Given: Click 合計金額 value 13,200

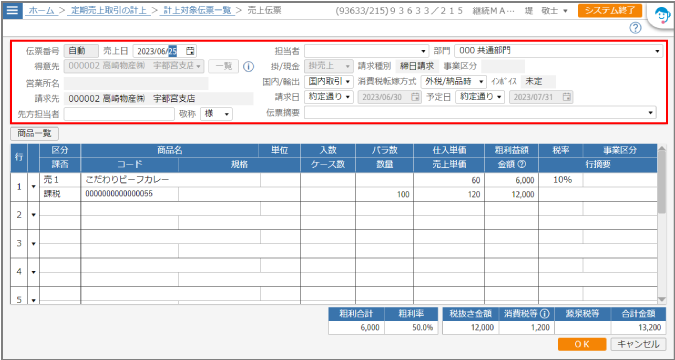Looking at the screenshot, I should pyautogui.click(x=638, y=328).
